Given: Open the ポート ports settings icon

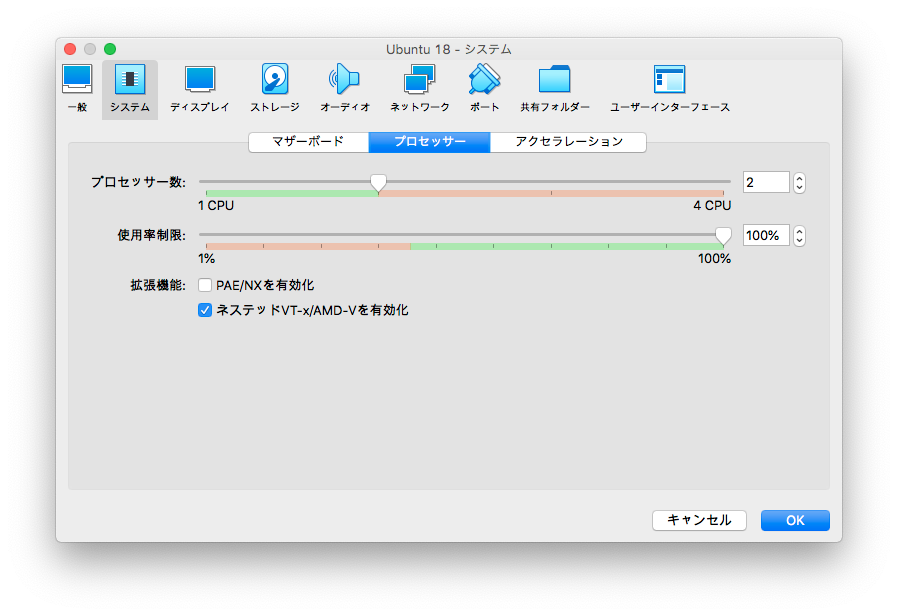Looking at the screenshot, I should tap(485, 89).
